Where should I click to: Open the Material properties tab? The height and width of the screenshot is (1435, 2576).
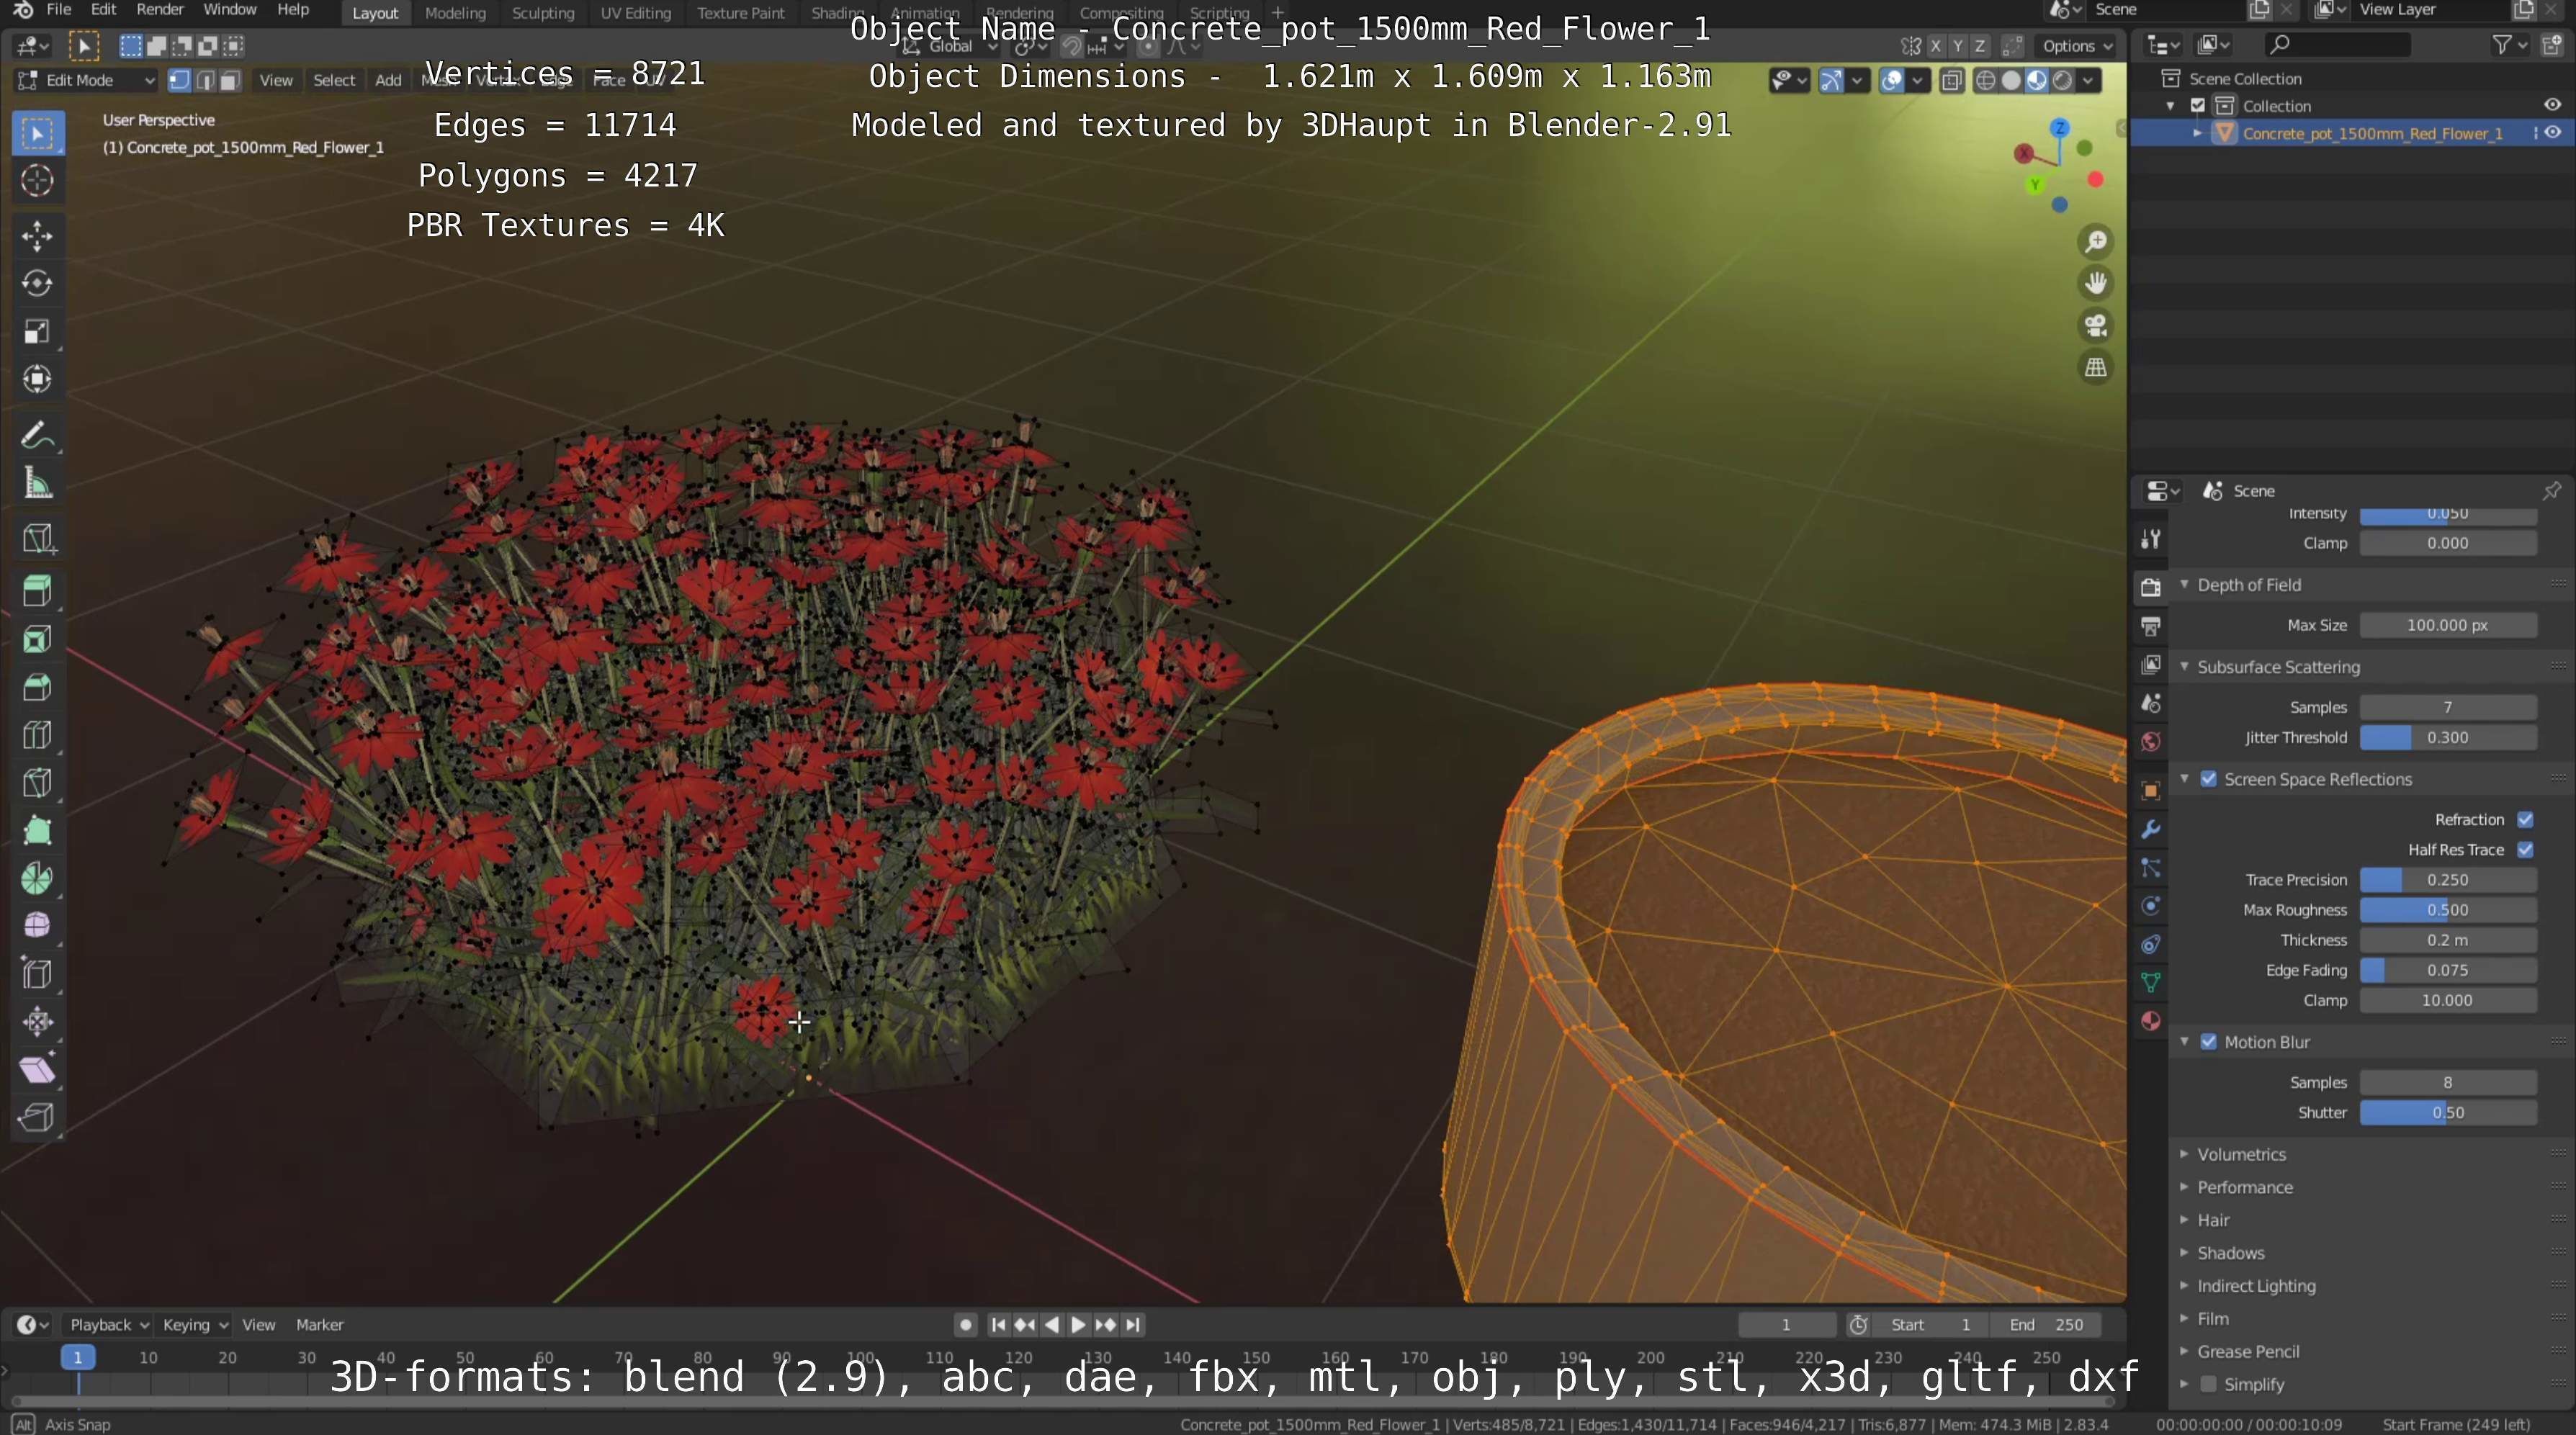click(x=2151, y=1021)
